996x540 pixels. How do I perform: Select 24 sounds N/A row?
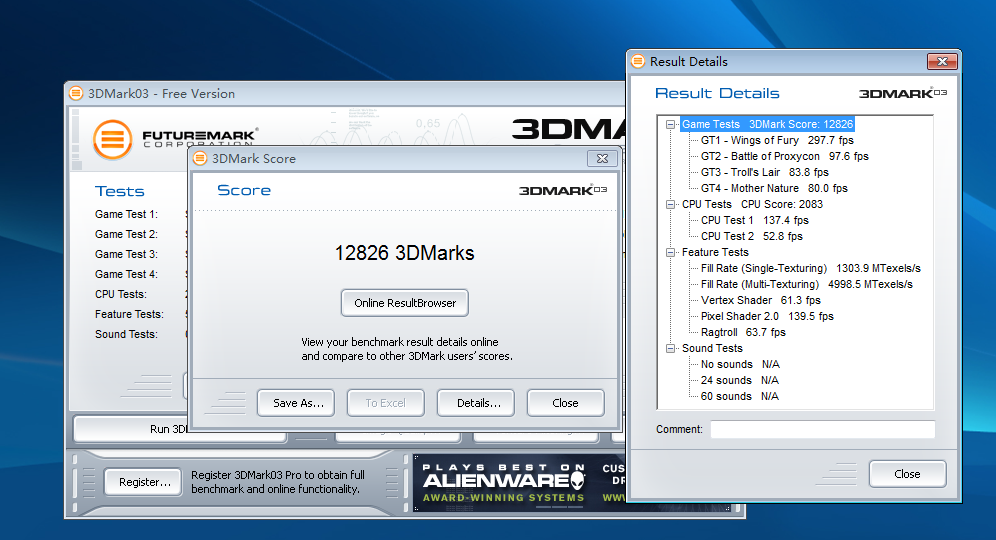point(739,380)
